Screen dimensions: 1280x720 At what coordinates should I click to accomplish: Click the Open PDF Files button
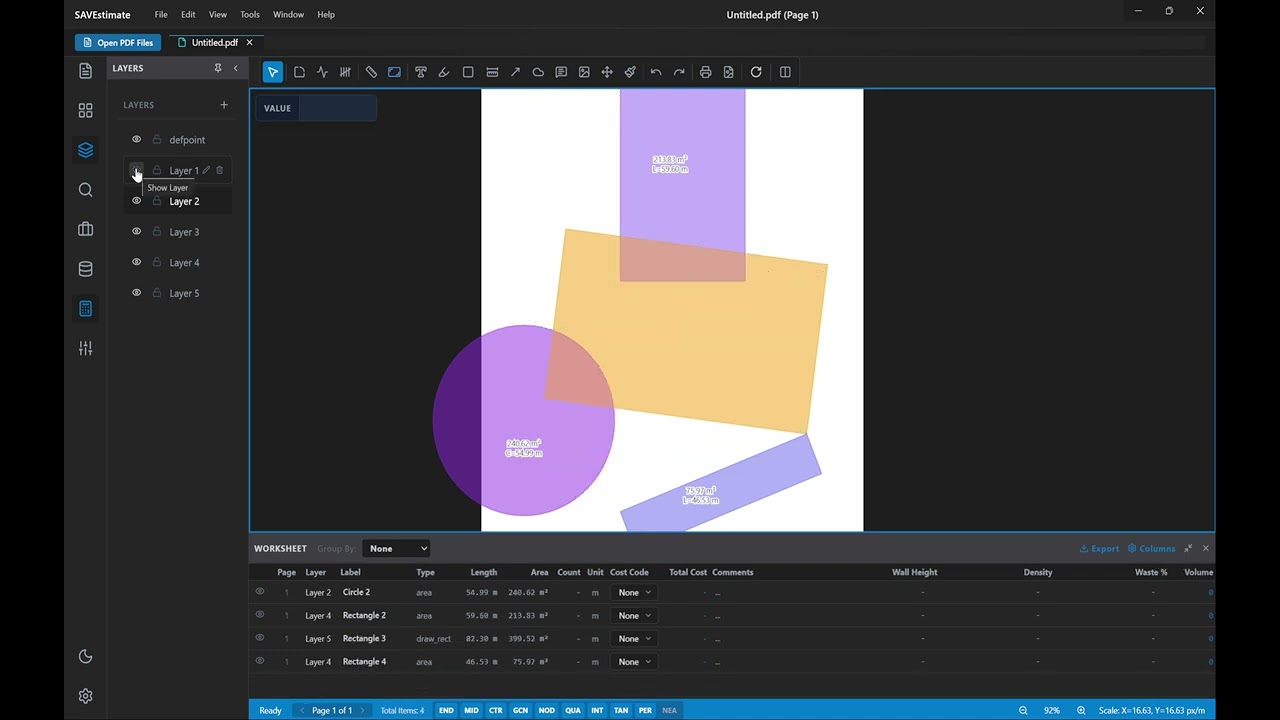118,43
